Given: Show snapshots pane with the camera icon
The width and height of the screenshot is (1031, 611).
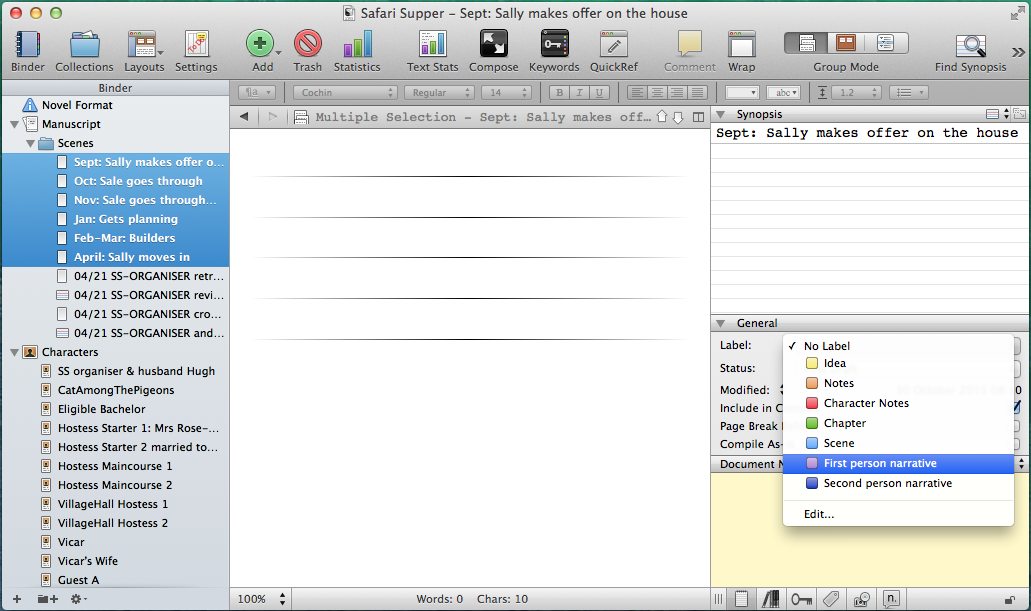Looking at the screenshot, I should (861, 599).
